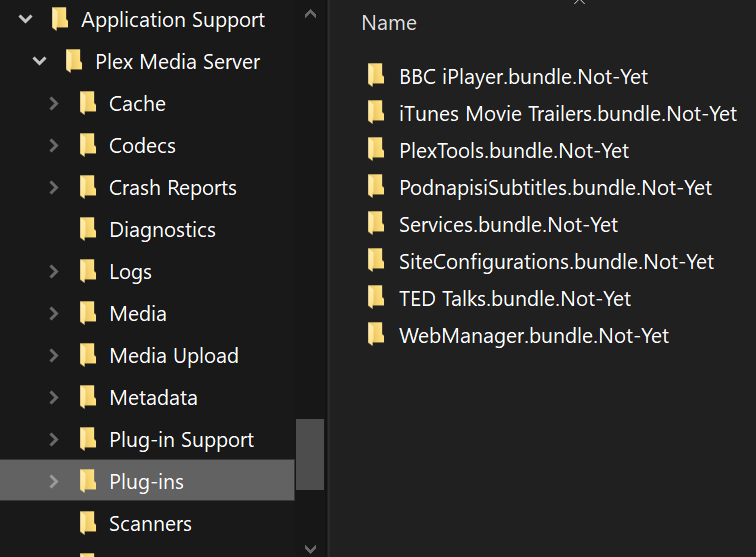The image size is (756, 557).
Task: Click the Crash Reports folder icon
Action: point(88,188)
